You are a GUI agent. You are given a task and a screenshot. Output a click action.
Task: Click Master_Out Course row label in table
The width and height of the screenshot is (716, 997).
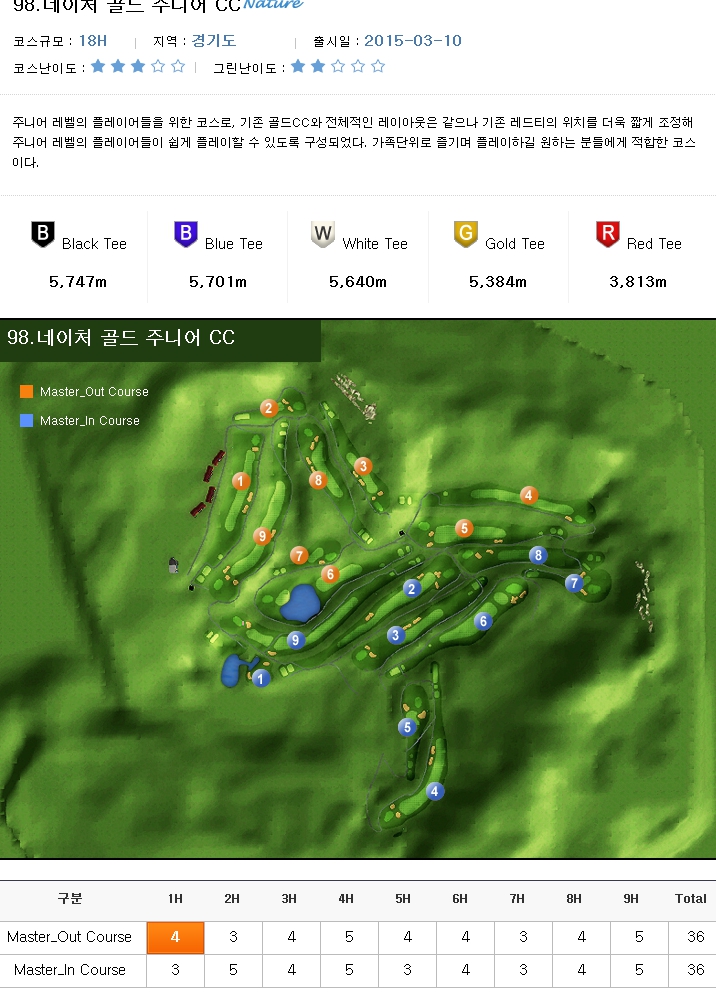pyautogui.click(x=69, y=937)
